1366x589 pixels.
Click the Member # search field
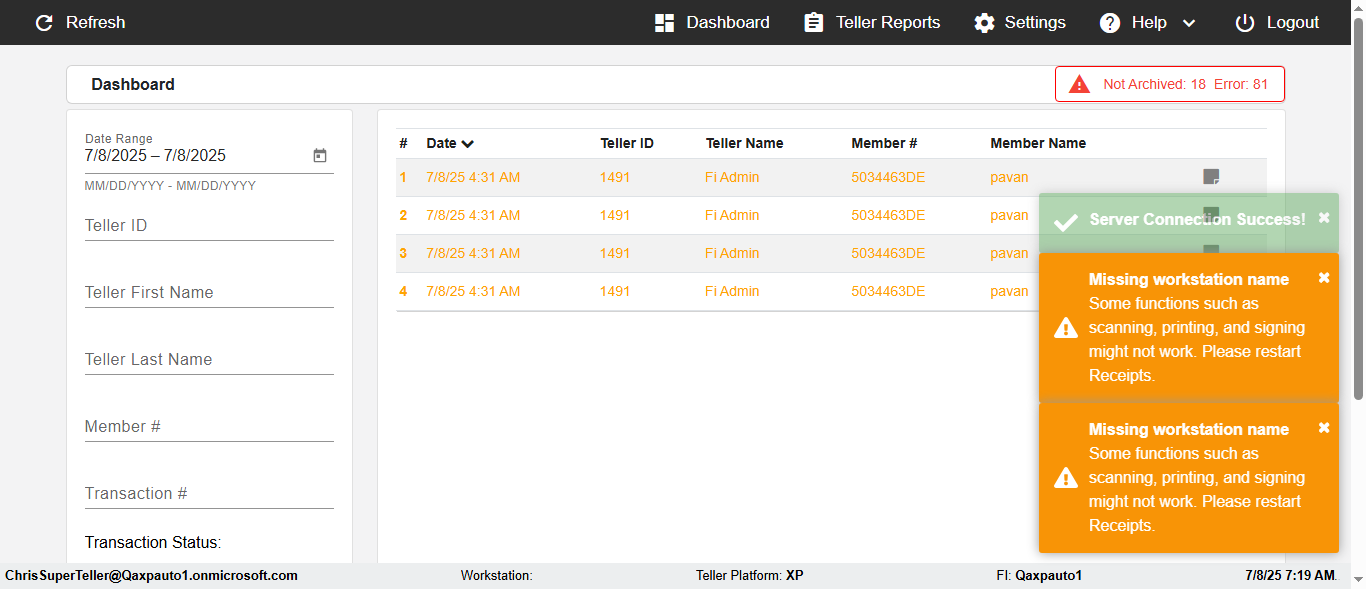[208, 427]
